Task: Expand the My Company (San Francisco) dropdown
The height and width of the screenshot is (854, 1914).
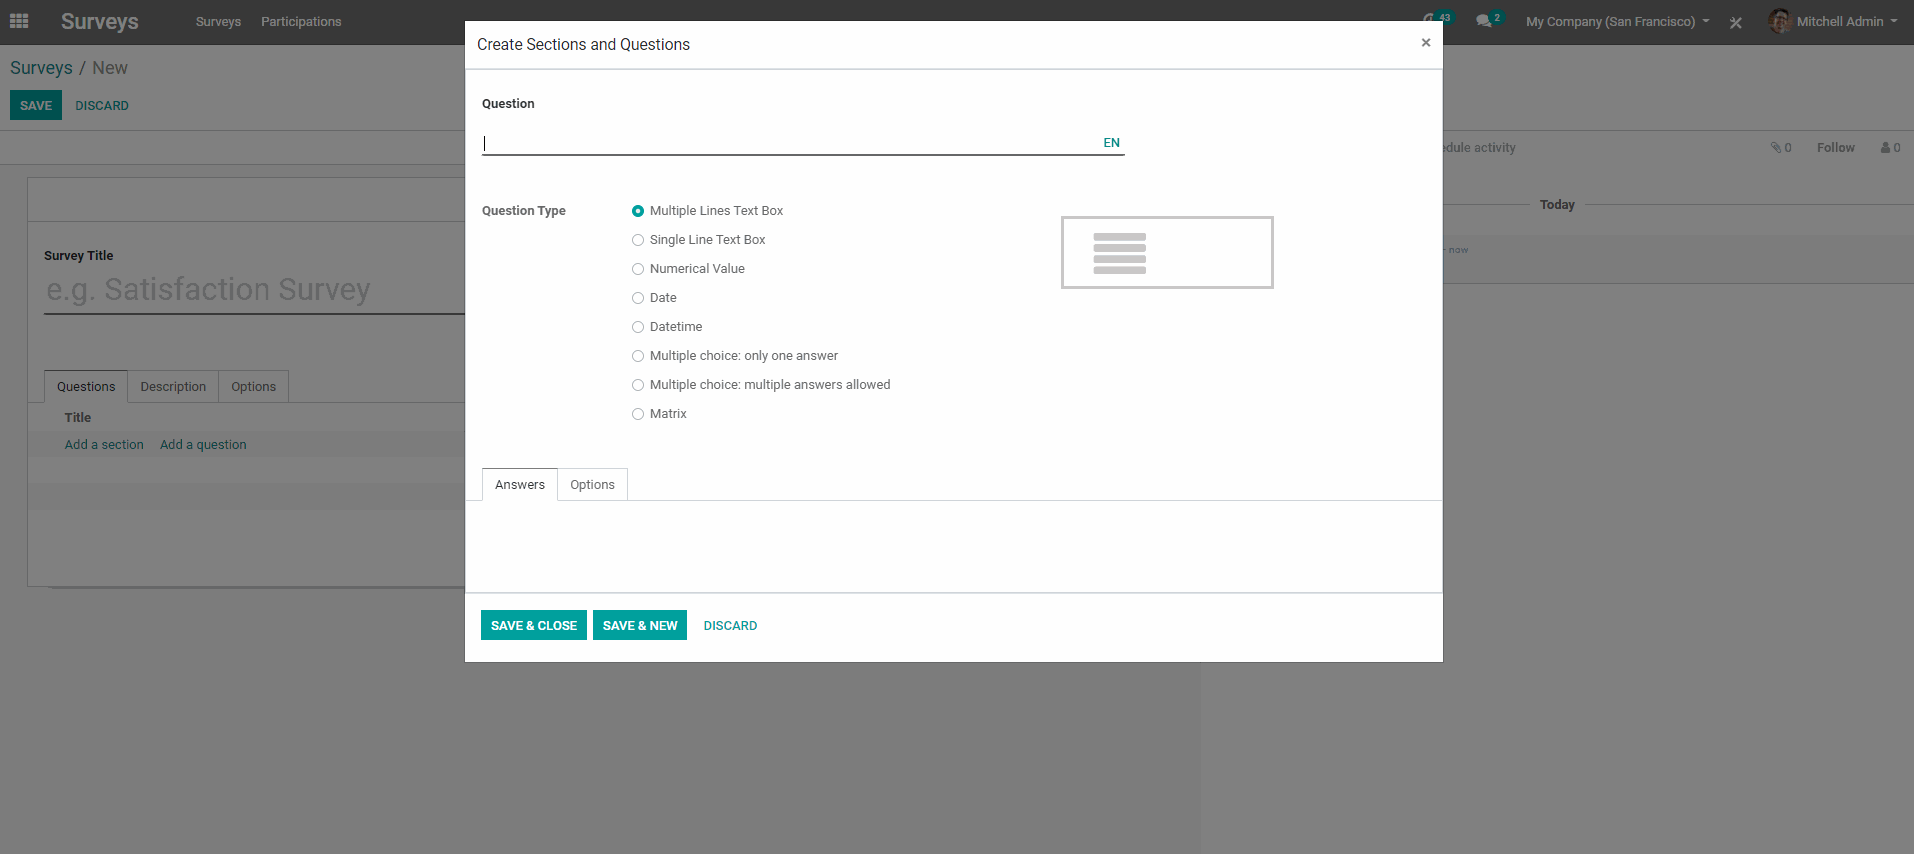Action: (x=1617, y=22)
